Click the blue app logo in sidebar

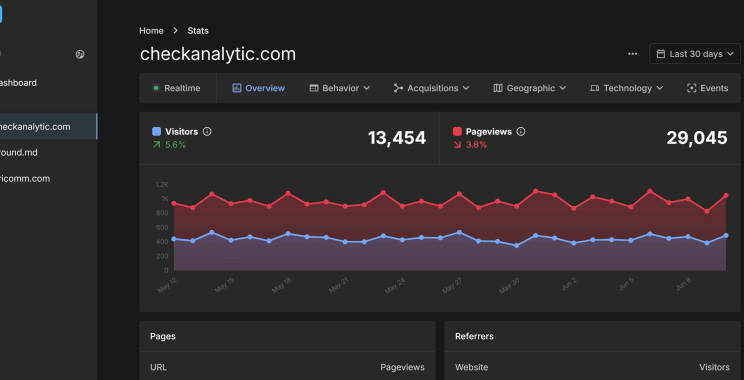pyautogui.click(x=1, y=14)
